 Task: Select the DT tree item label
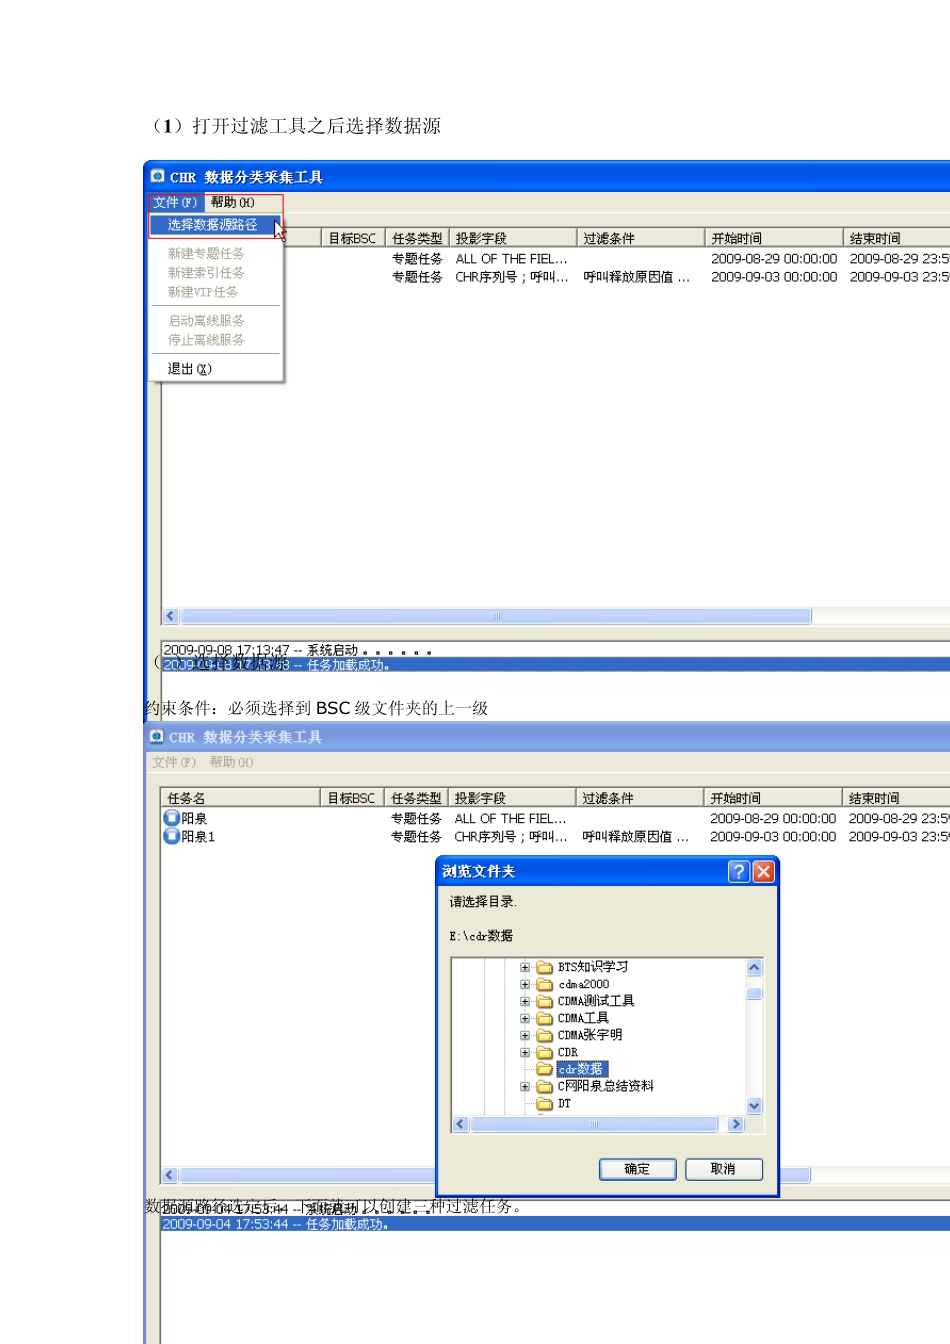[x=565, y=1103]
